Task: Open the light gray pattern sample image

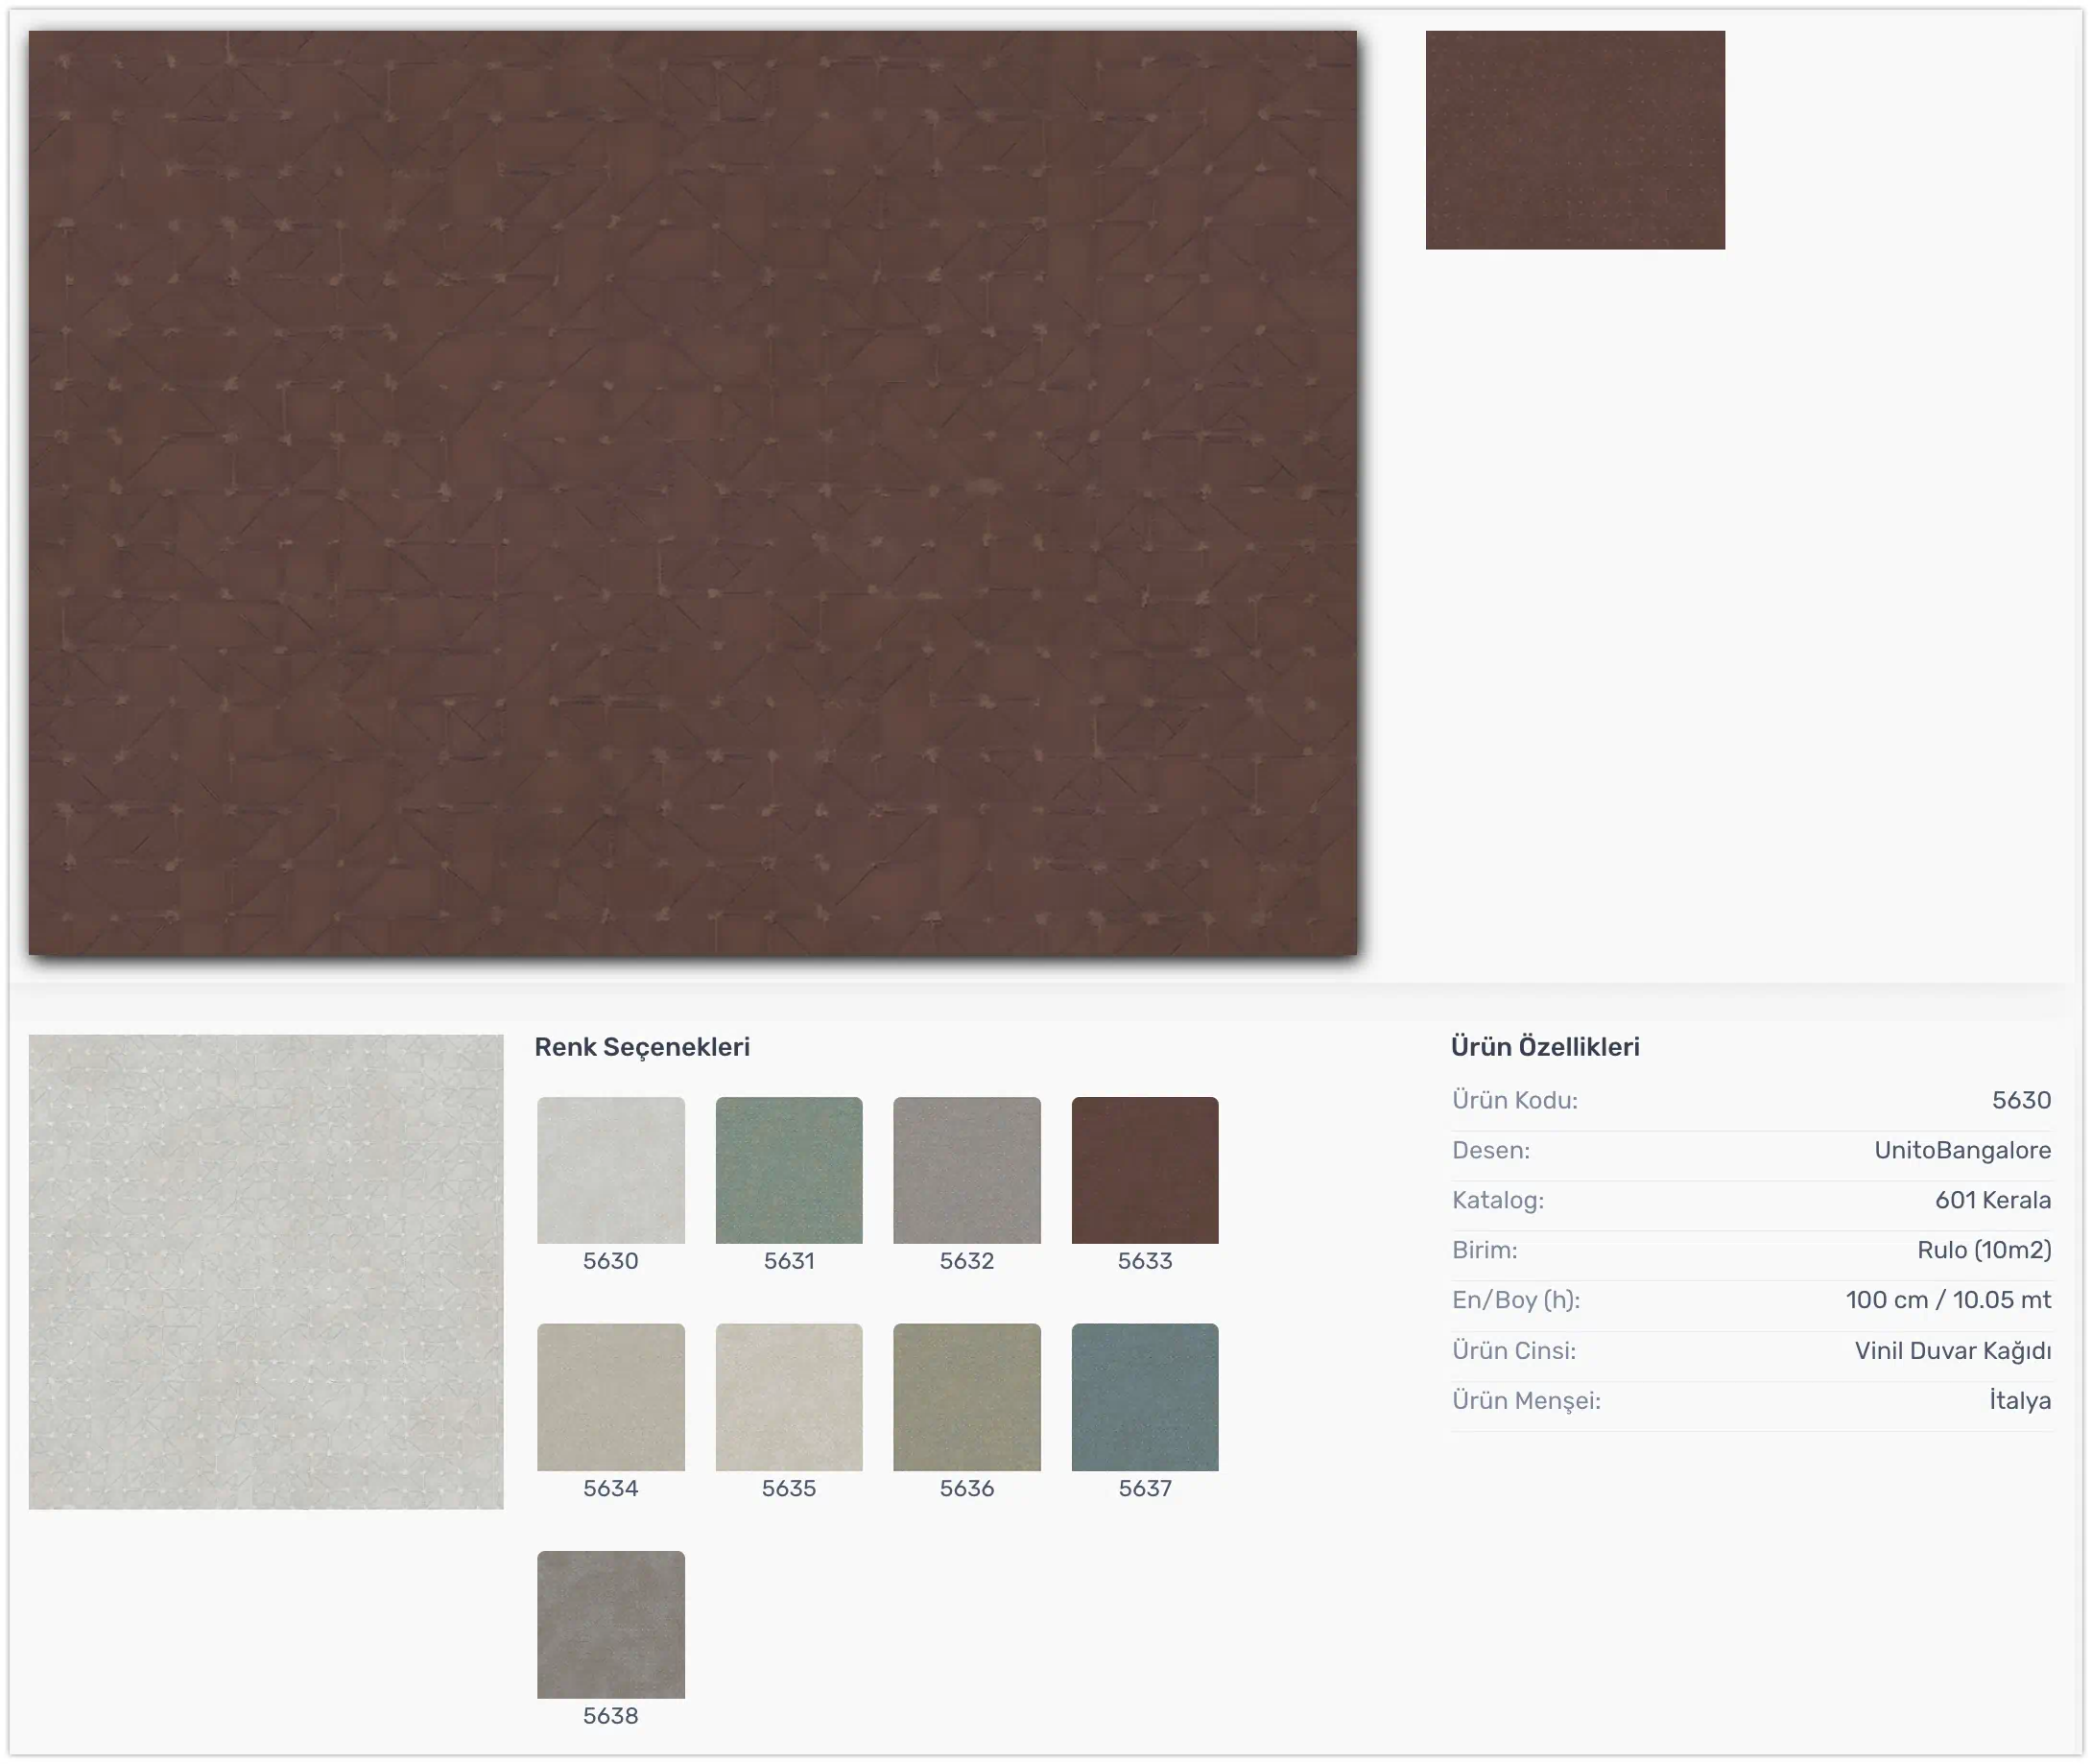Action: point(266,1271)
